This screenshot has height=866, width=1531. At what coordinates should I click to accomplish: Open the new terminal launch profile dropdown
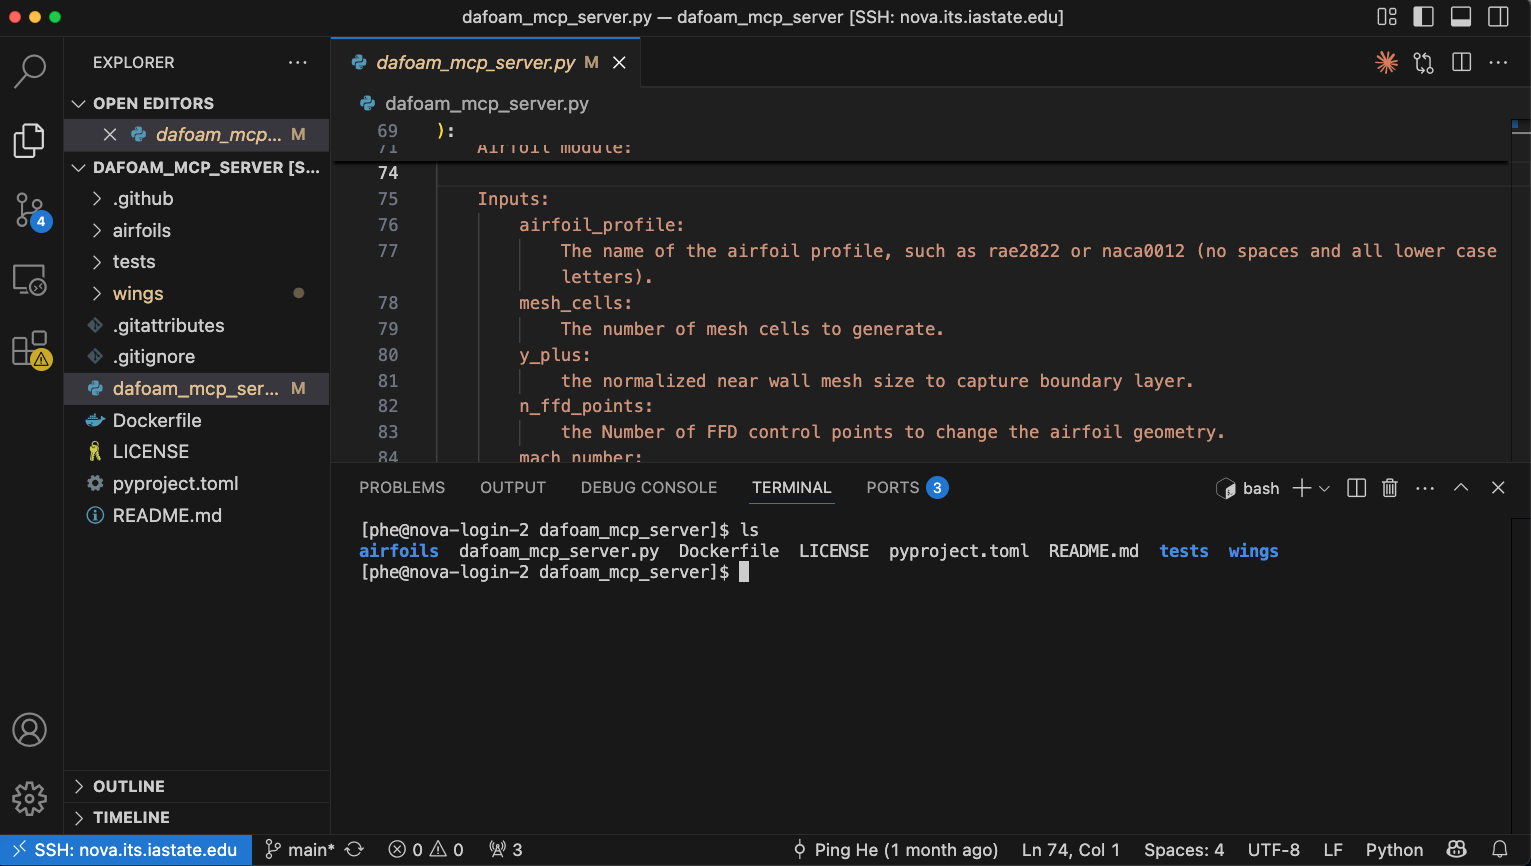(x=1324, y=488)
